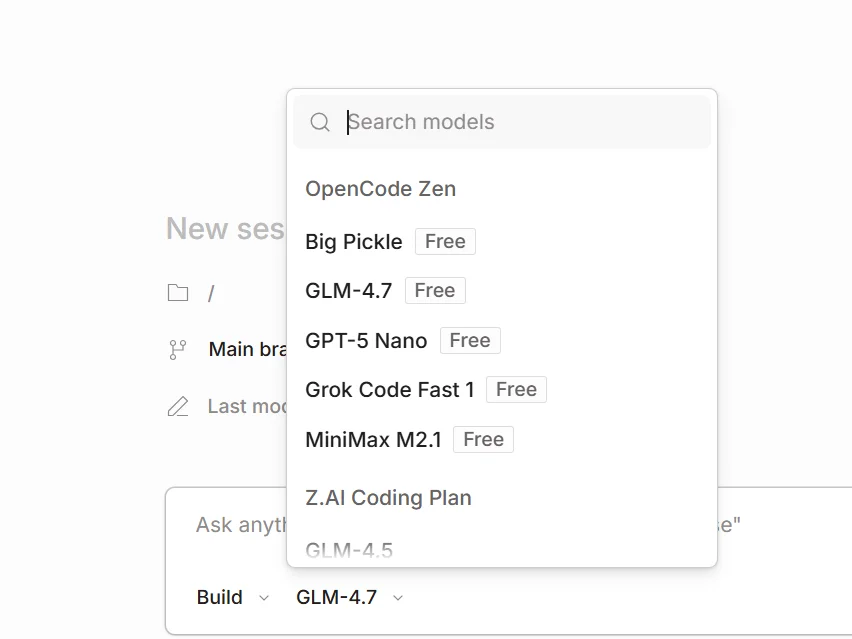Viewport: 852px width, 639px height.
Task: Select the MiniMax M2.1 model
Action: (x=373, y=440)
